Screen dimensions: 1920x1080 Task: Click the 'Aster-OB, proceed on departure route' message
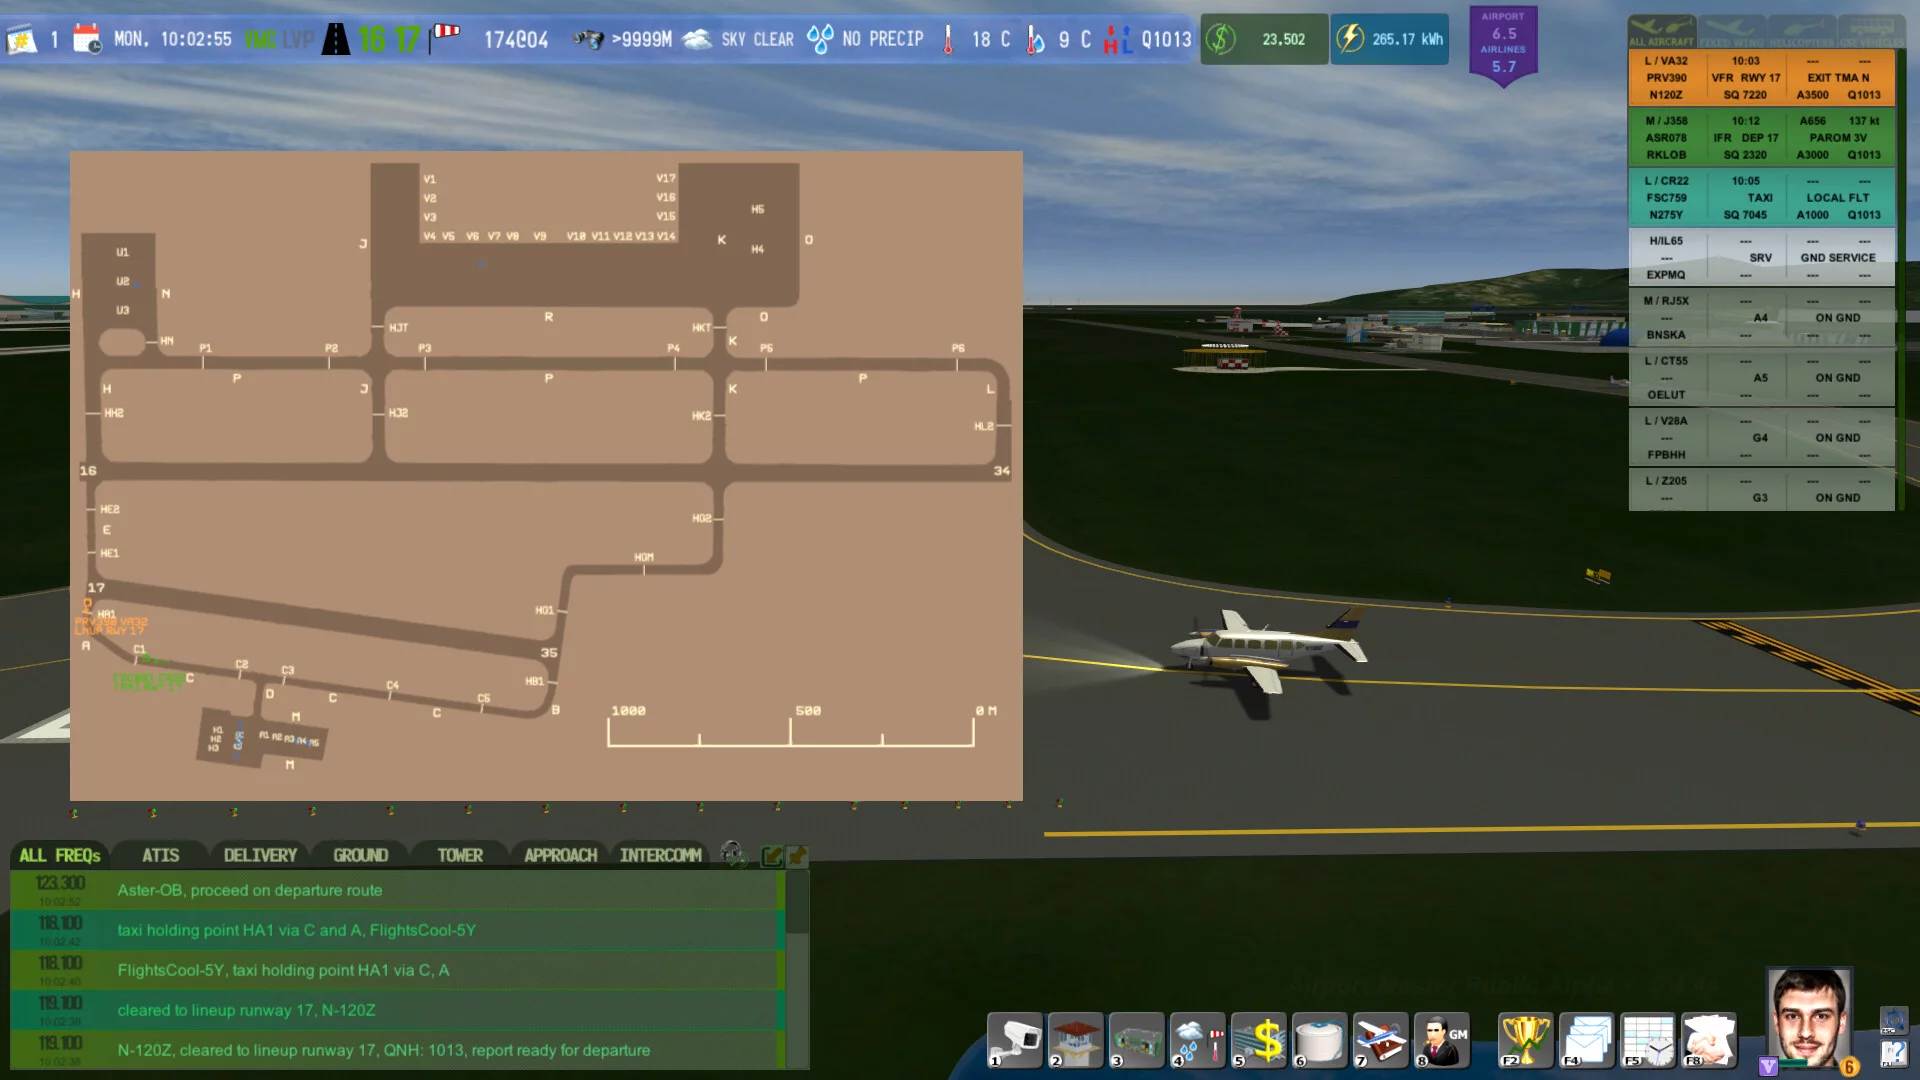tap(250, 890)
